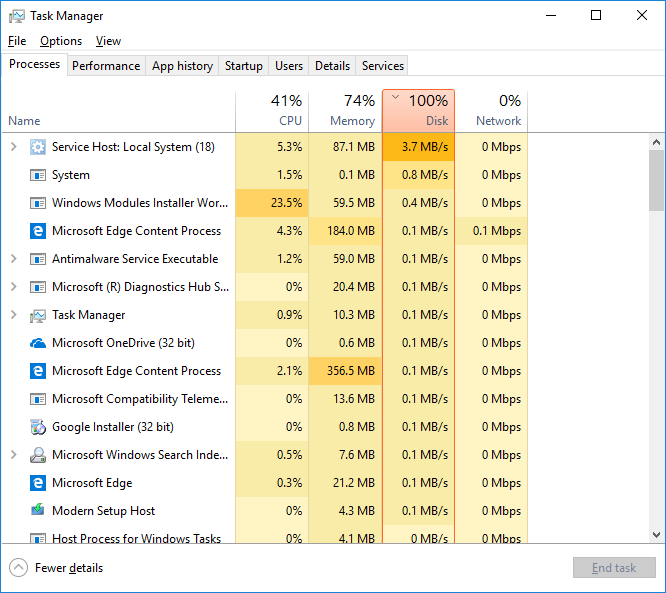Click the Edge icon for the 356.5 MB process

[38, 371]
